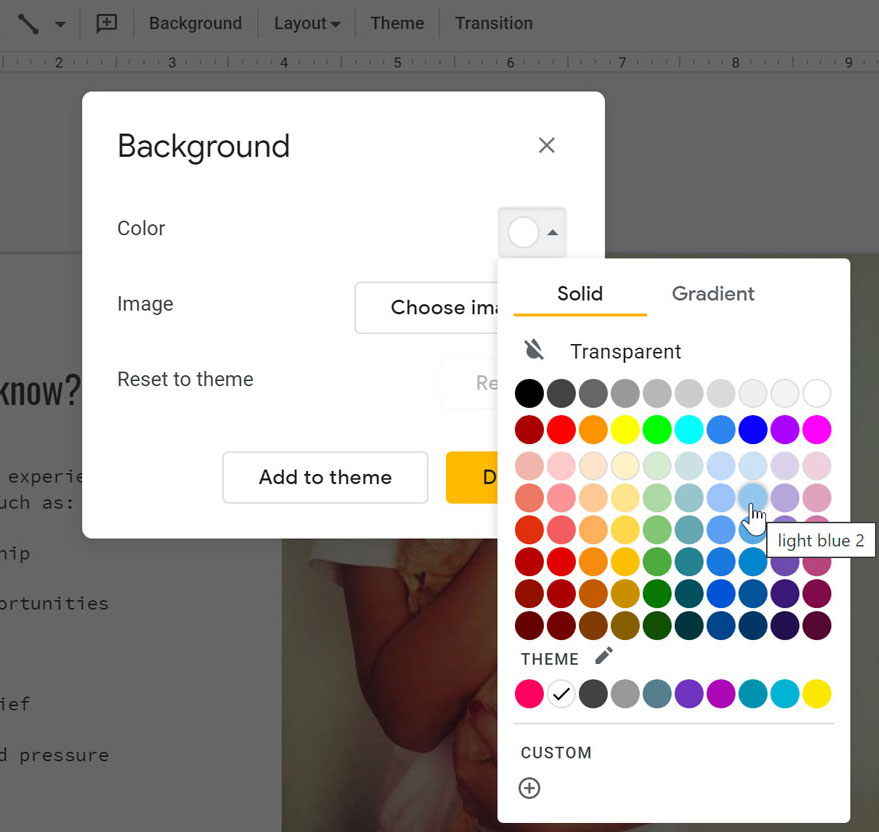Select the light blue 2 swatch
Screen dimensions: 879x832
[753, 497]
